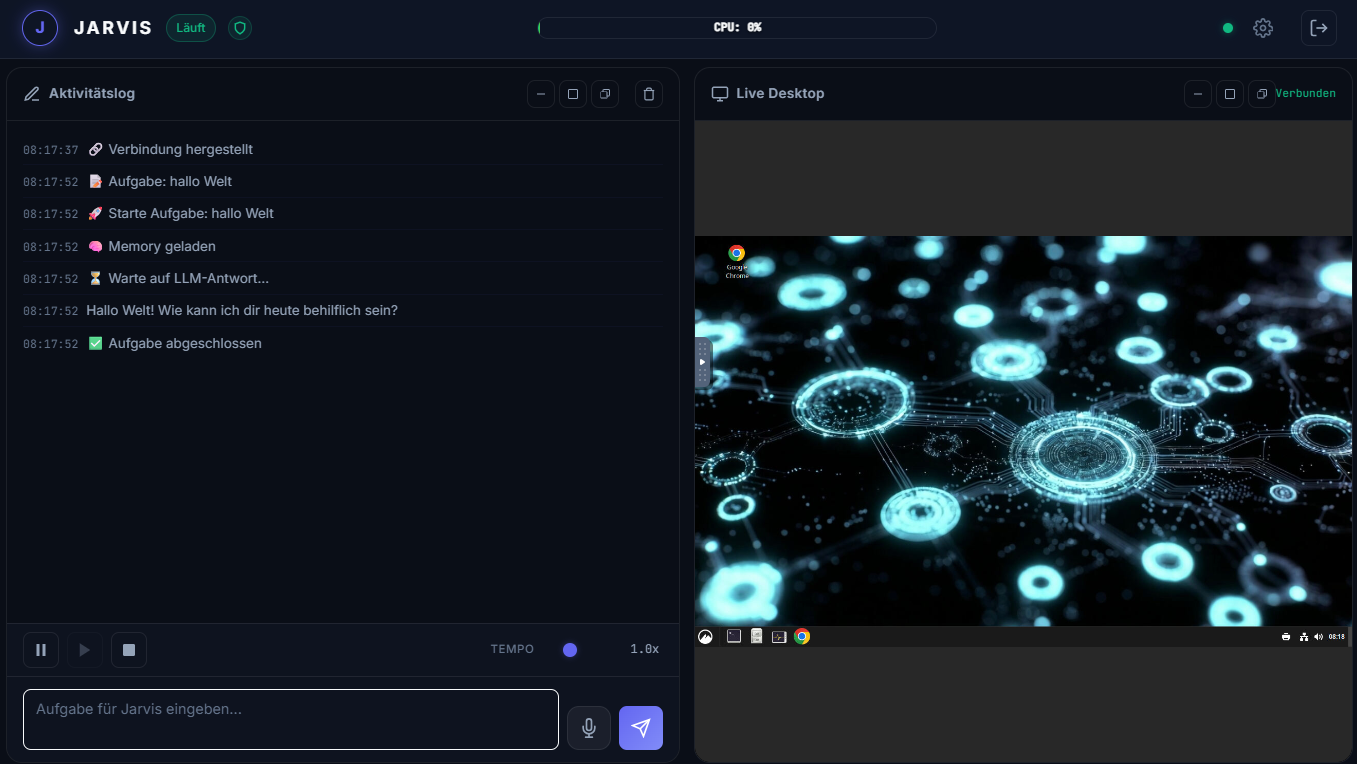Open the settings gear in the header
Screen dimensions: 1357x764
tap(1263, 28)
